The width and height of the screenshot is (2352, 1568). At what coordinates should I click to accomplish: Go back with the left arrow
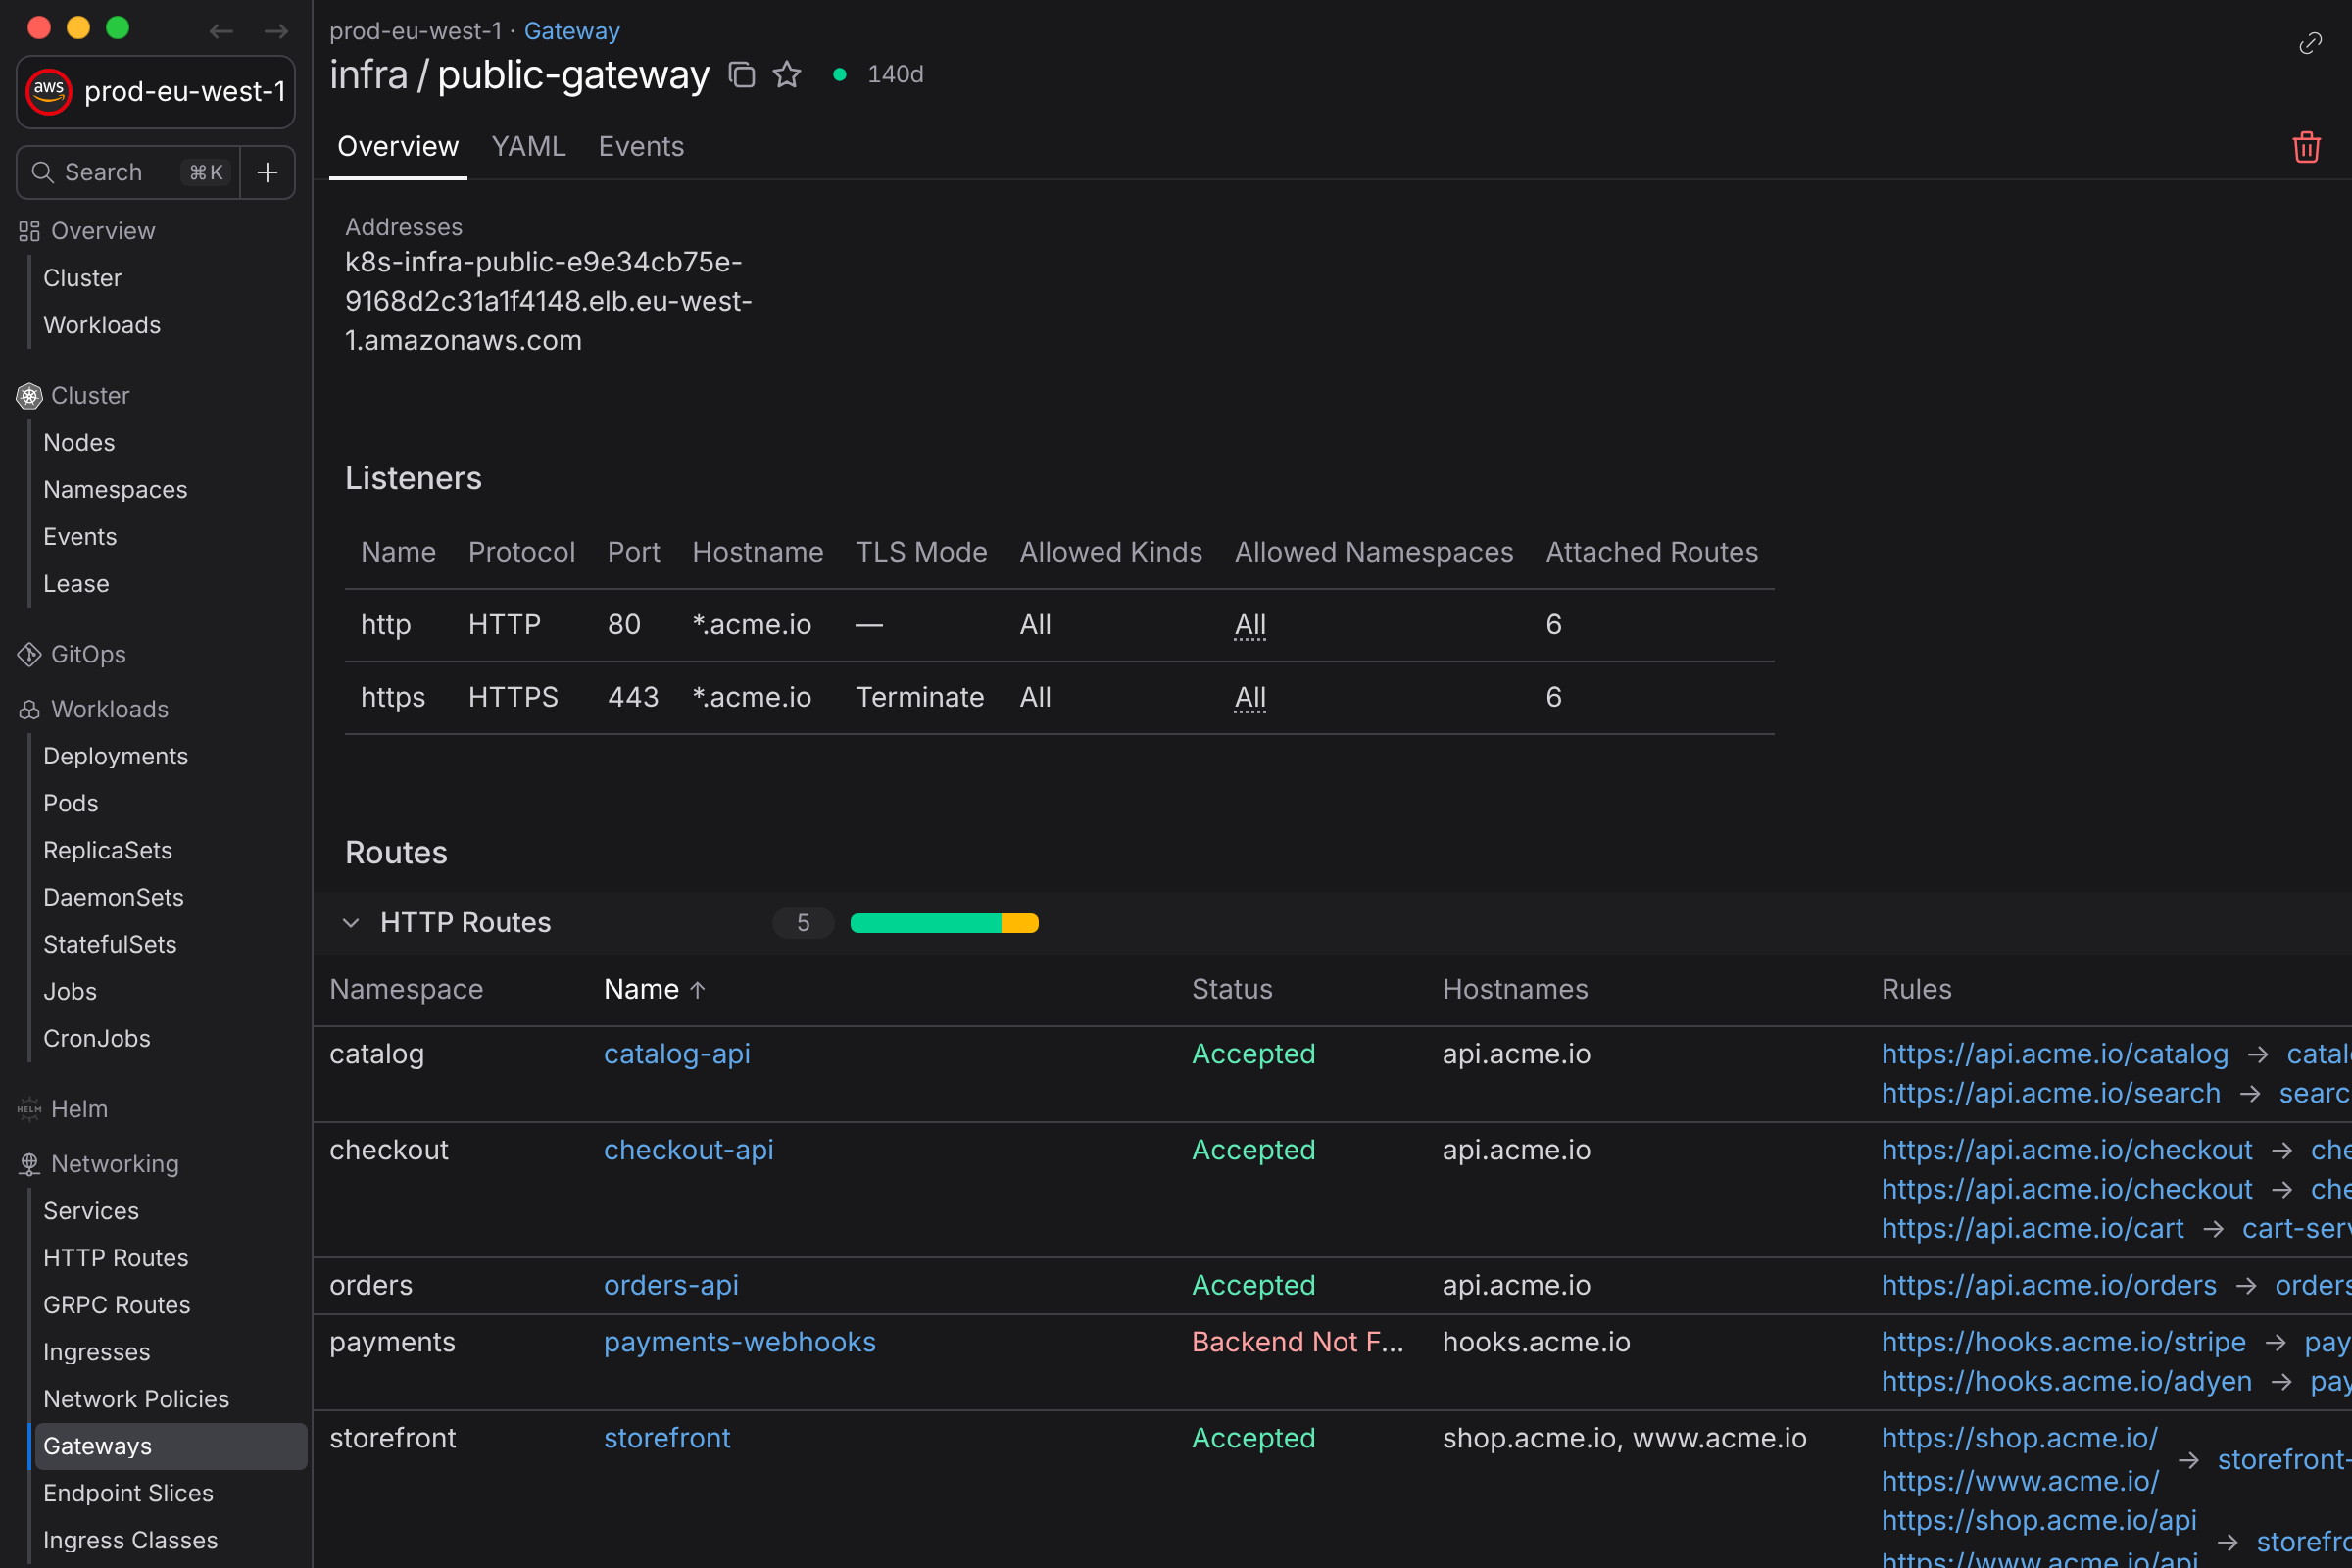point(221,31)
